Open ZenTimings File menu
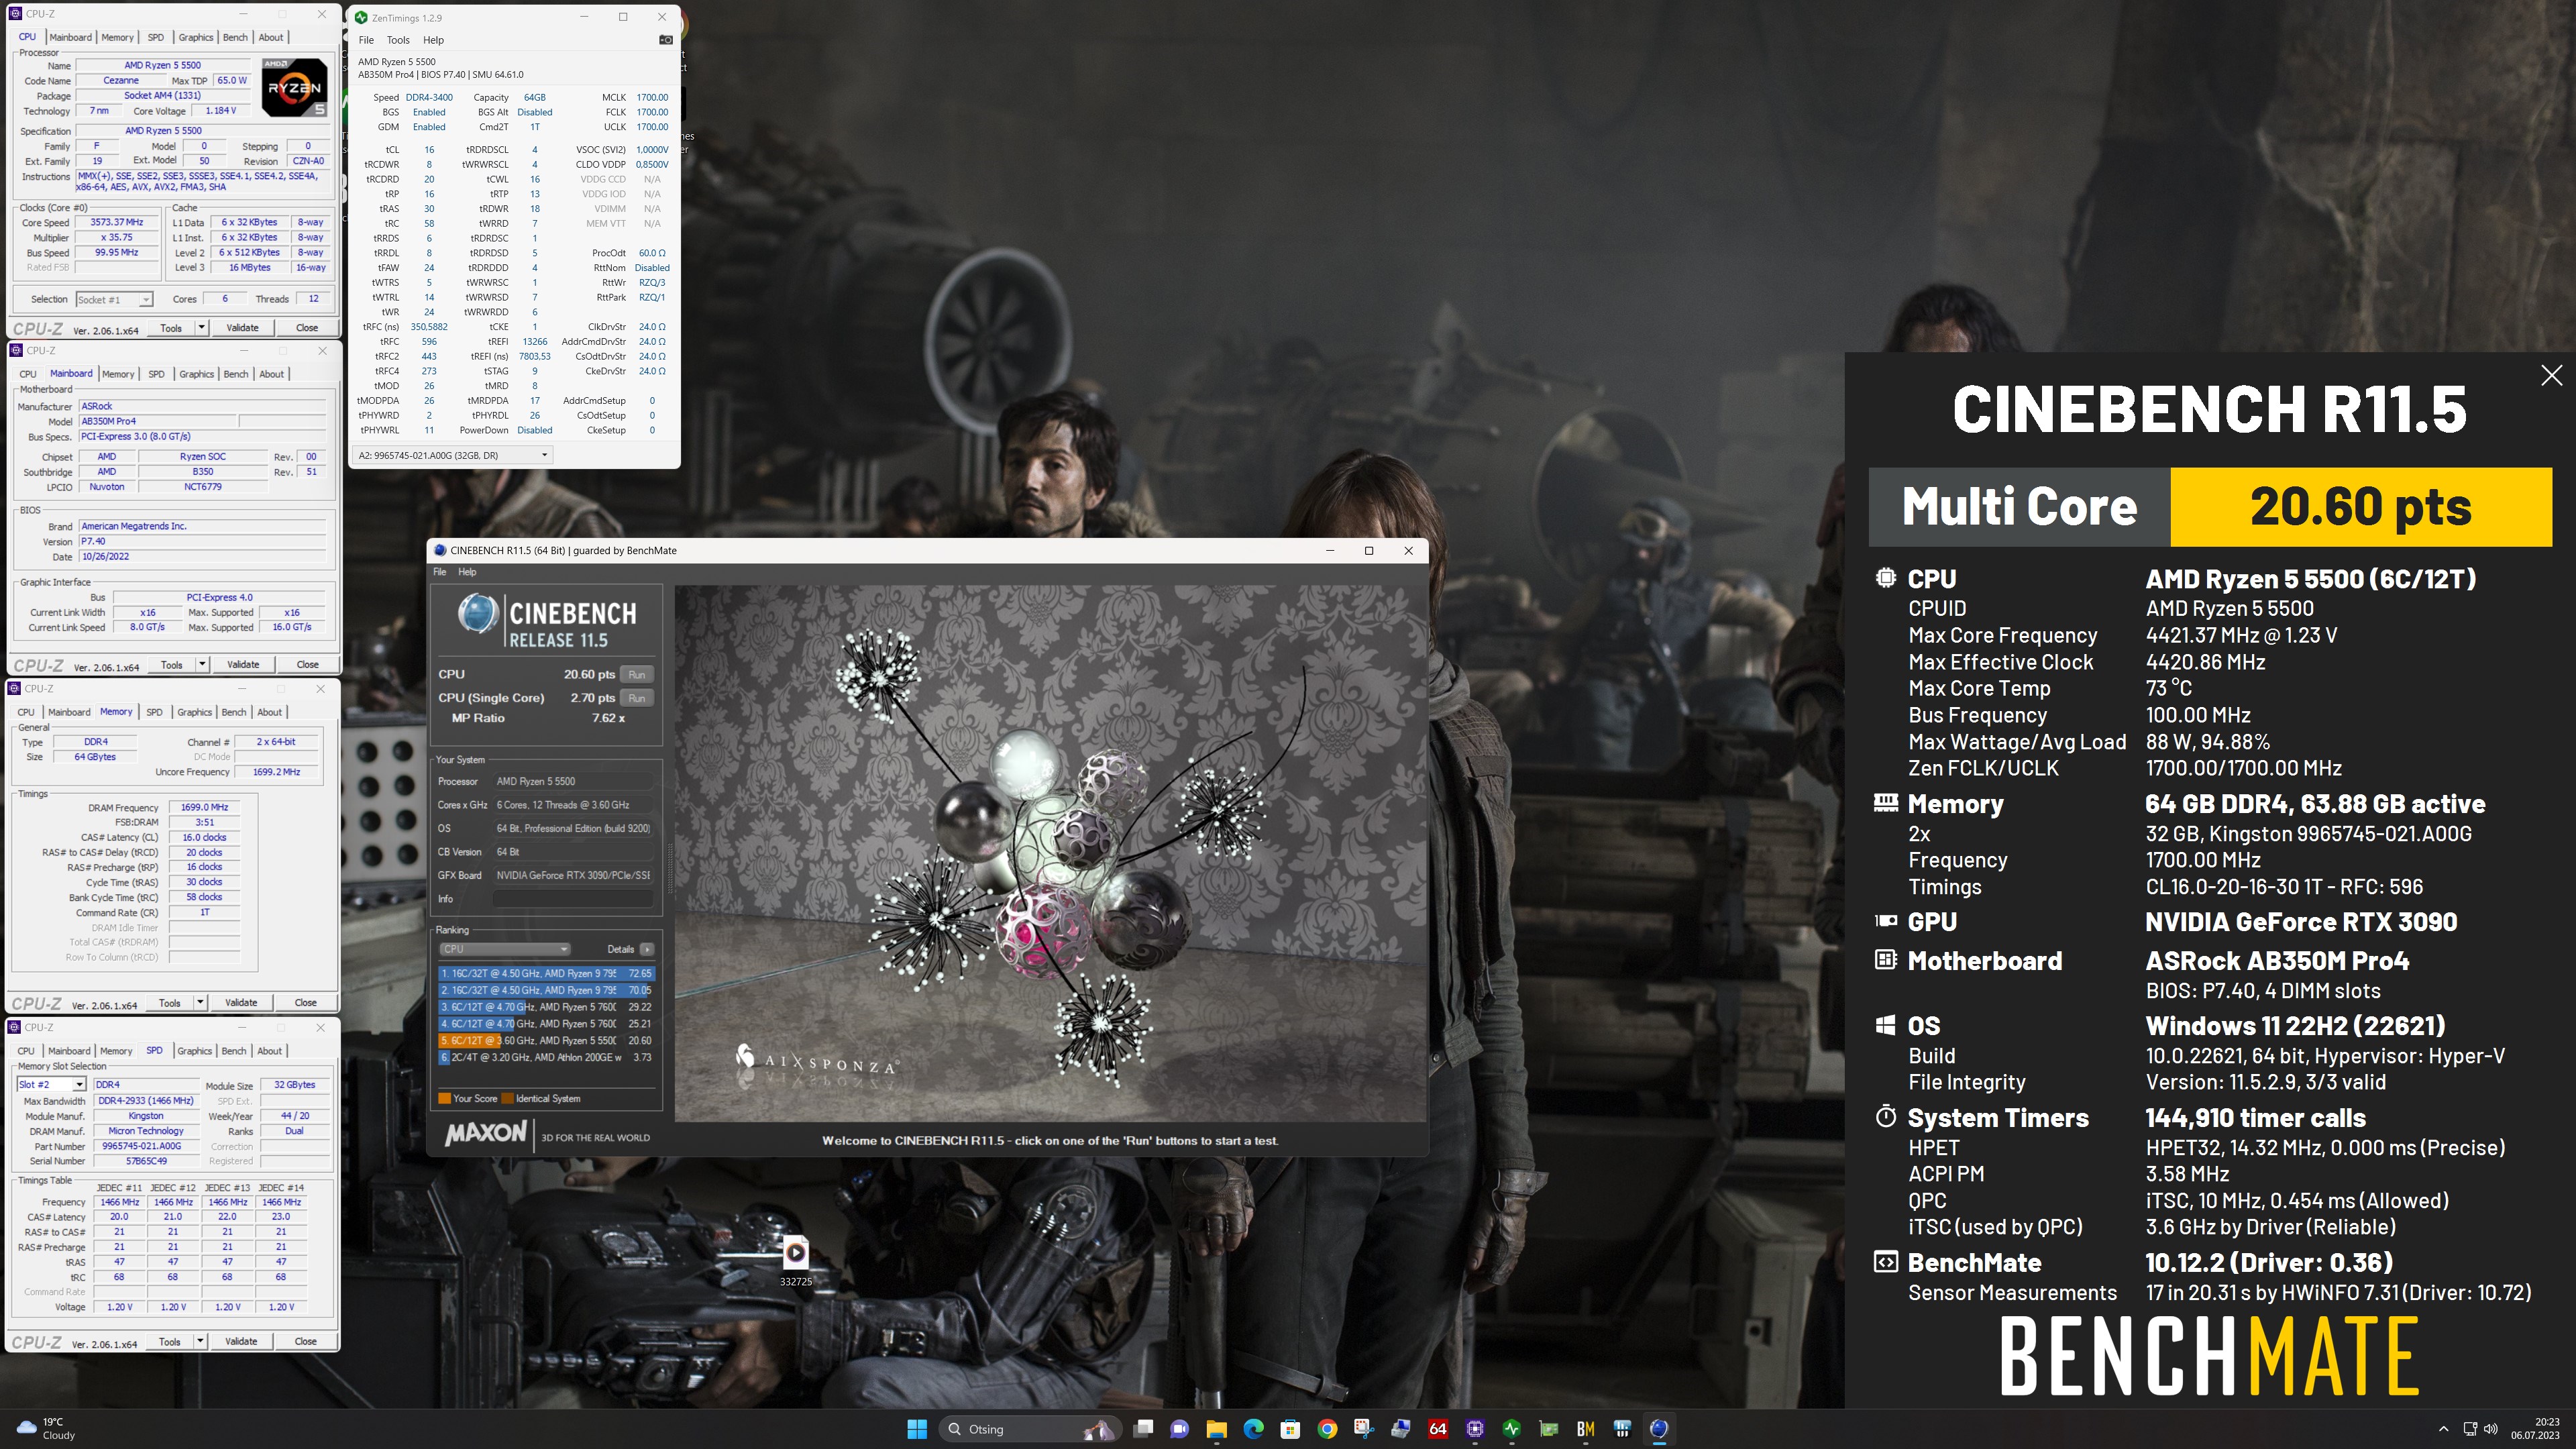2576x1449 pixels. pyautogui.click(x=366, y=40)
